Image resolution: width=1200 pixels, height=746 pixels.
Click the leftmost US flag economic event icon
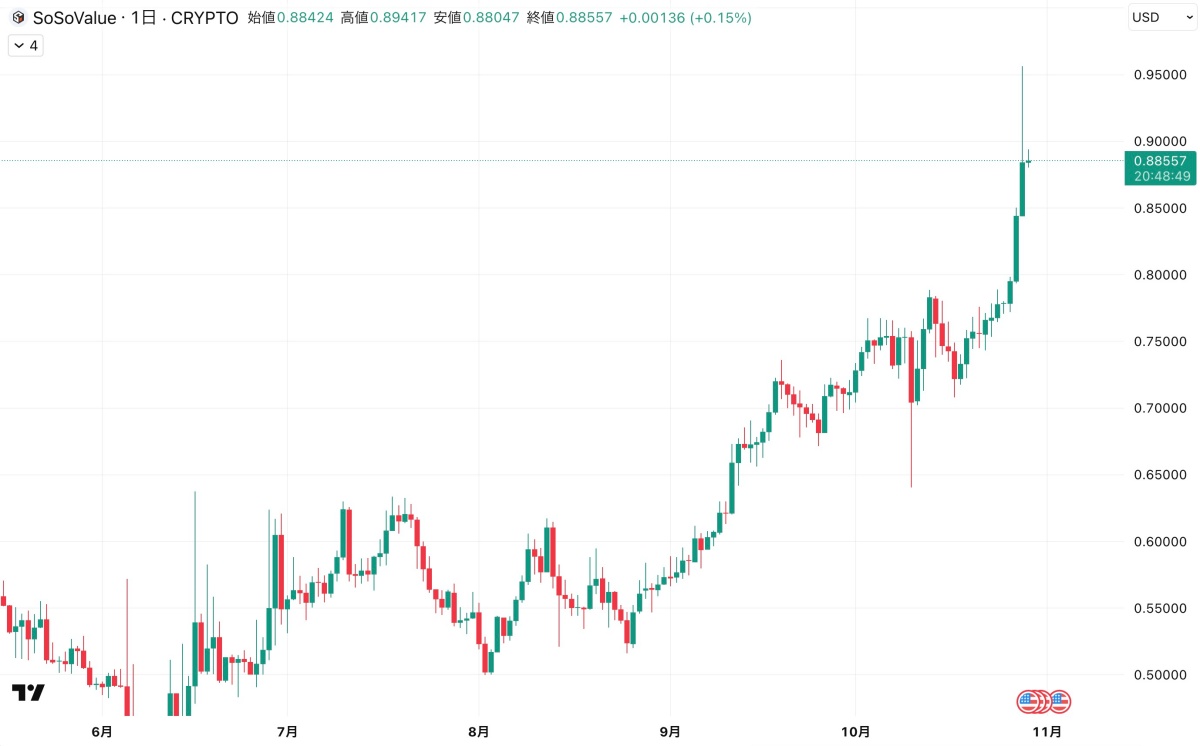pyautogui.click(x=1027, y=701)
